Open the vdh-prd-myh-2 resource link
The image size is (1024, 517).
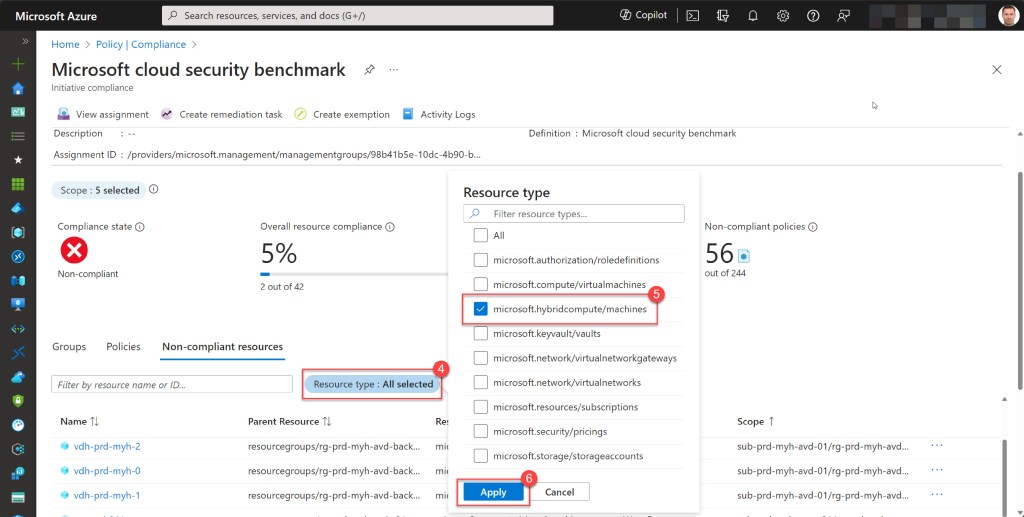tap(106, 446)
